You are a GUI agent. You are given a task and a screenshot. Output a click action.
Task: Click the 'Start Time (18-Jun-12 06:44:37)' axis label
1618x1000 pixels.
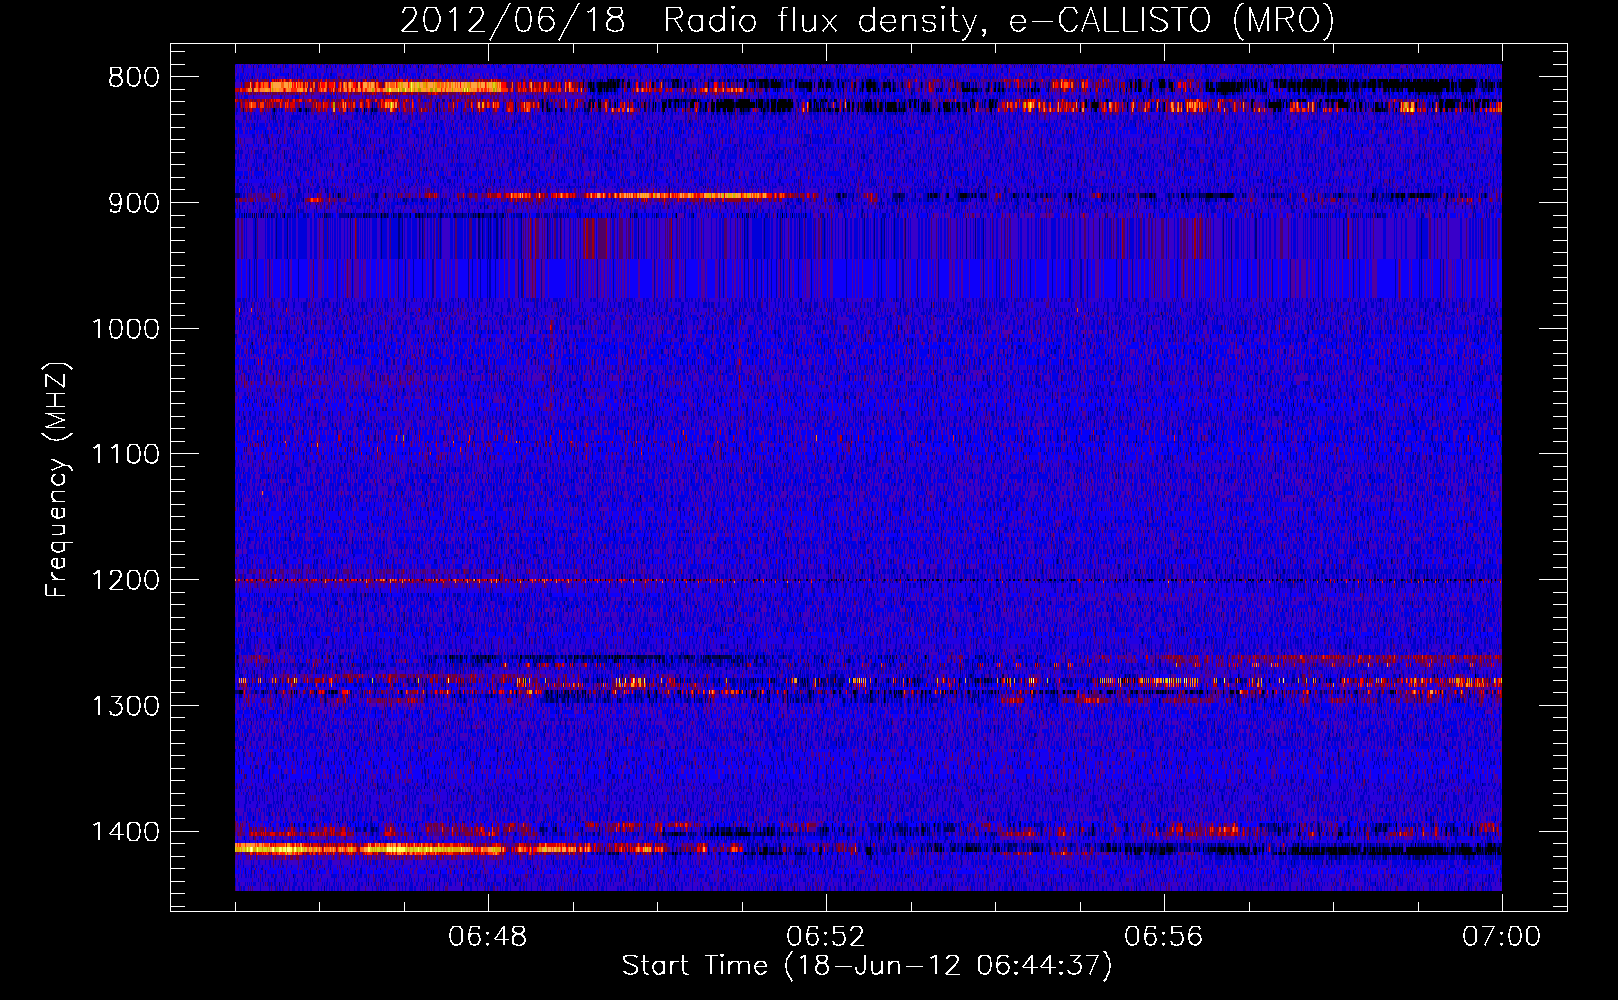pyautogui.click(x=867, y=966)
